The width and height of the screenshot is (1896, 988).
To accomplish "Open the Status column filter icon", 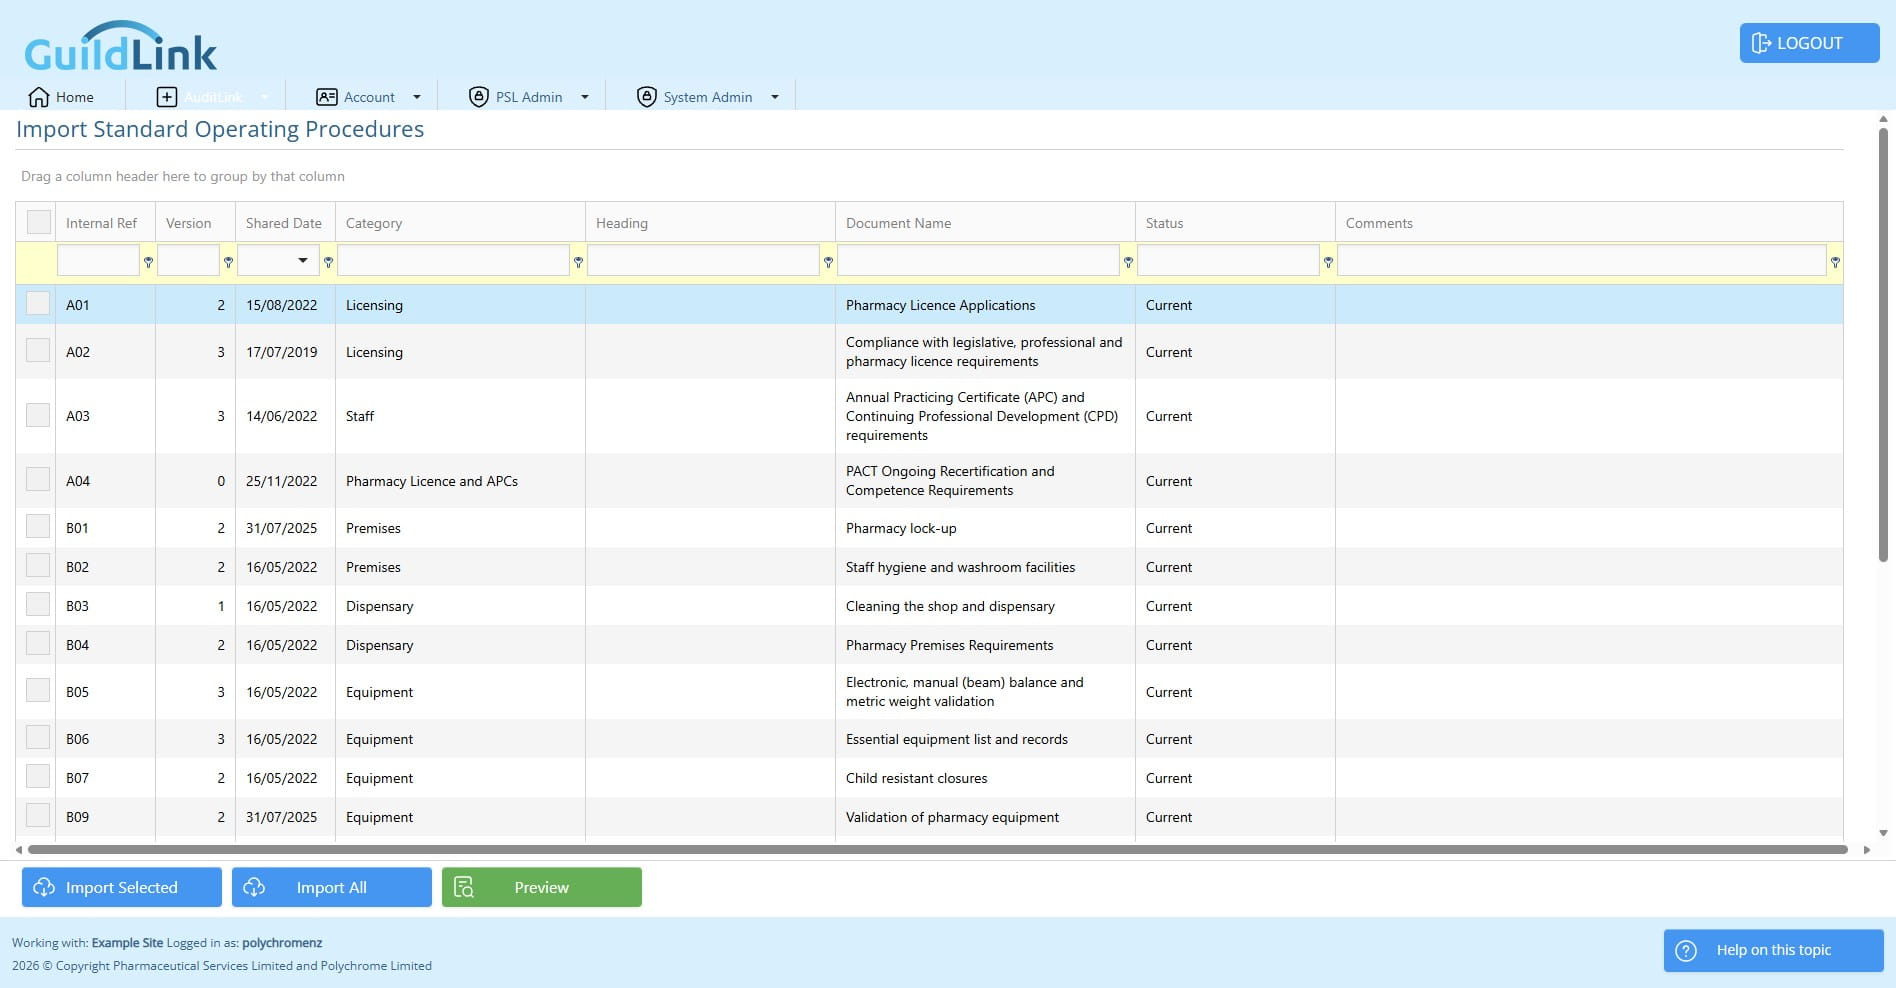I will 1328,262.
